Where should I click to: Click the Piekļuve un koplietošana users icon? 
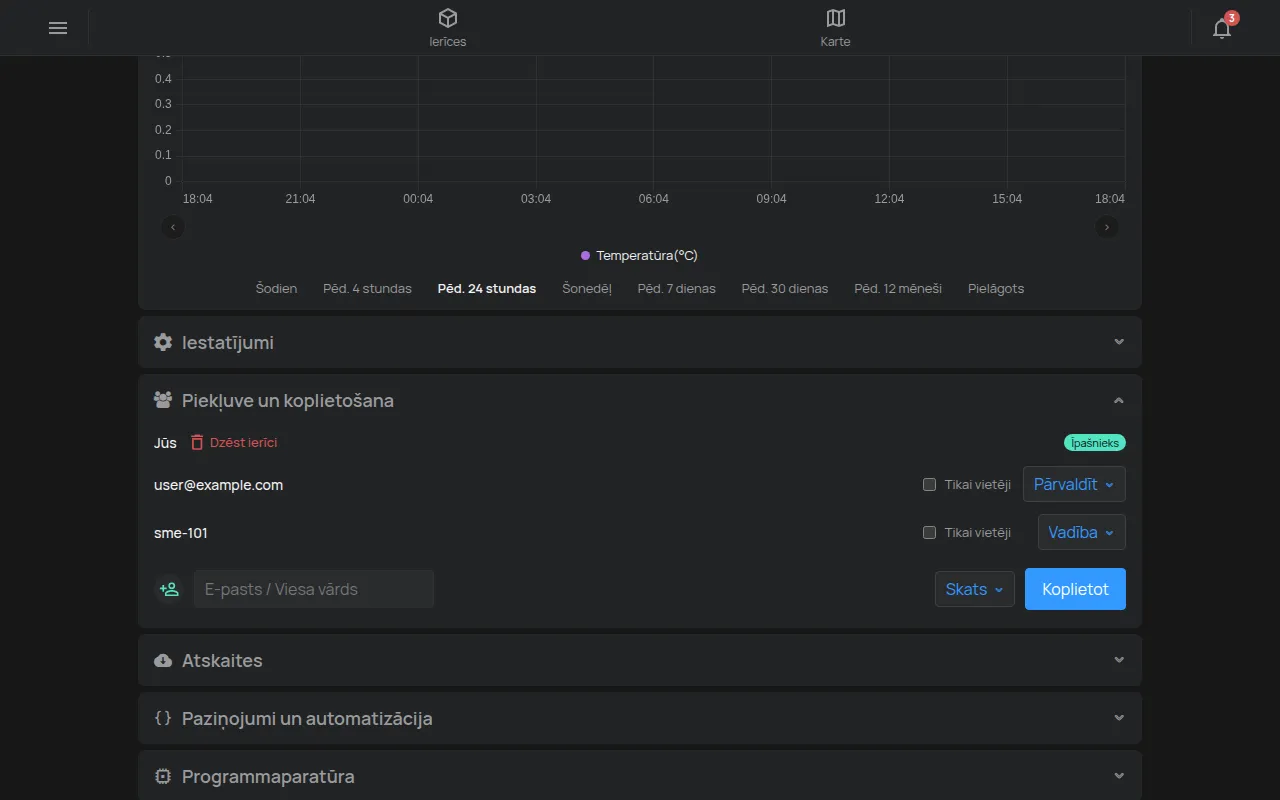tap(163, 400)
